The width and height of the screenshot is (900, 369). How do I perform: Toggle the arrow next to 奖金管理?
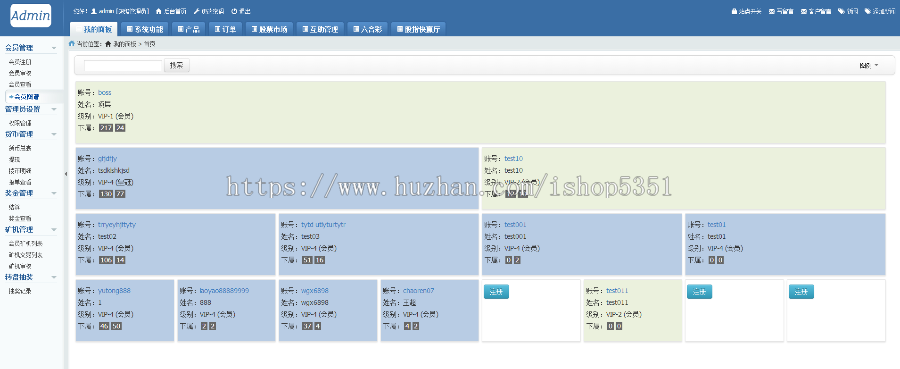[x=54, y=193]
